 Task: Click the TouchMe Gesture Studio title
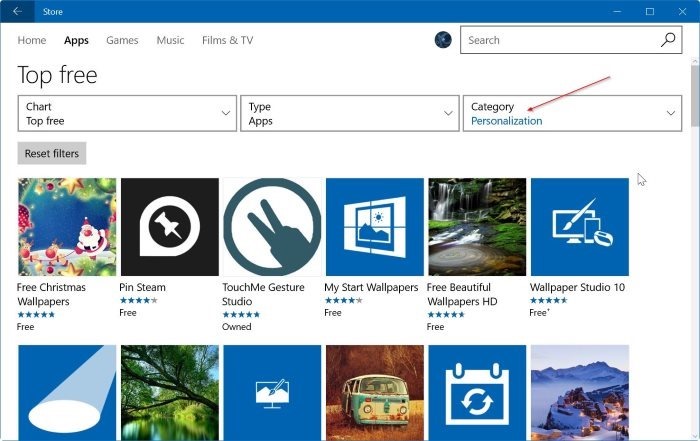pyautogui.click(x=263, y=294)
